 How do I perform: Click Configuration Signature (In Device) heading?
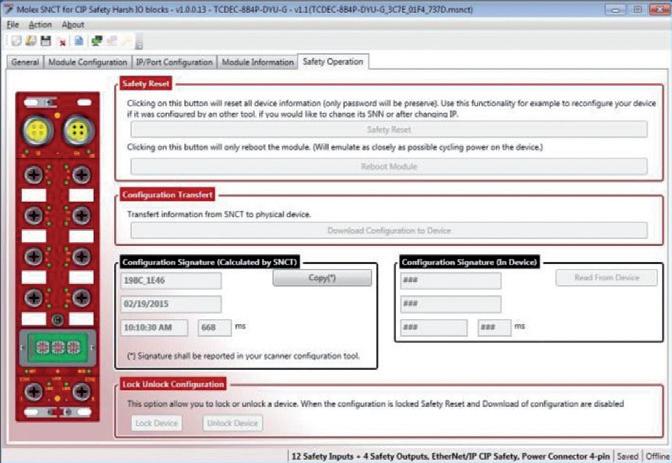click(x=469, y=262)
